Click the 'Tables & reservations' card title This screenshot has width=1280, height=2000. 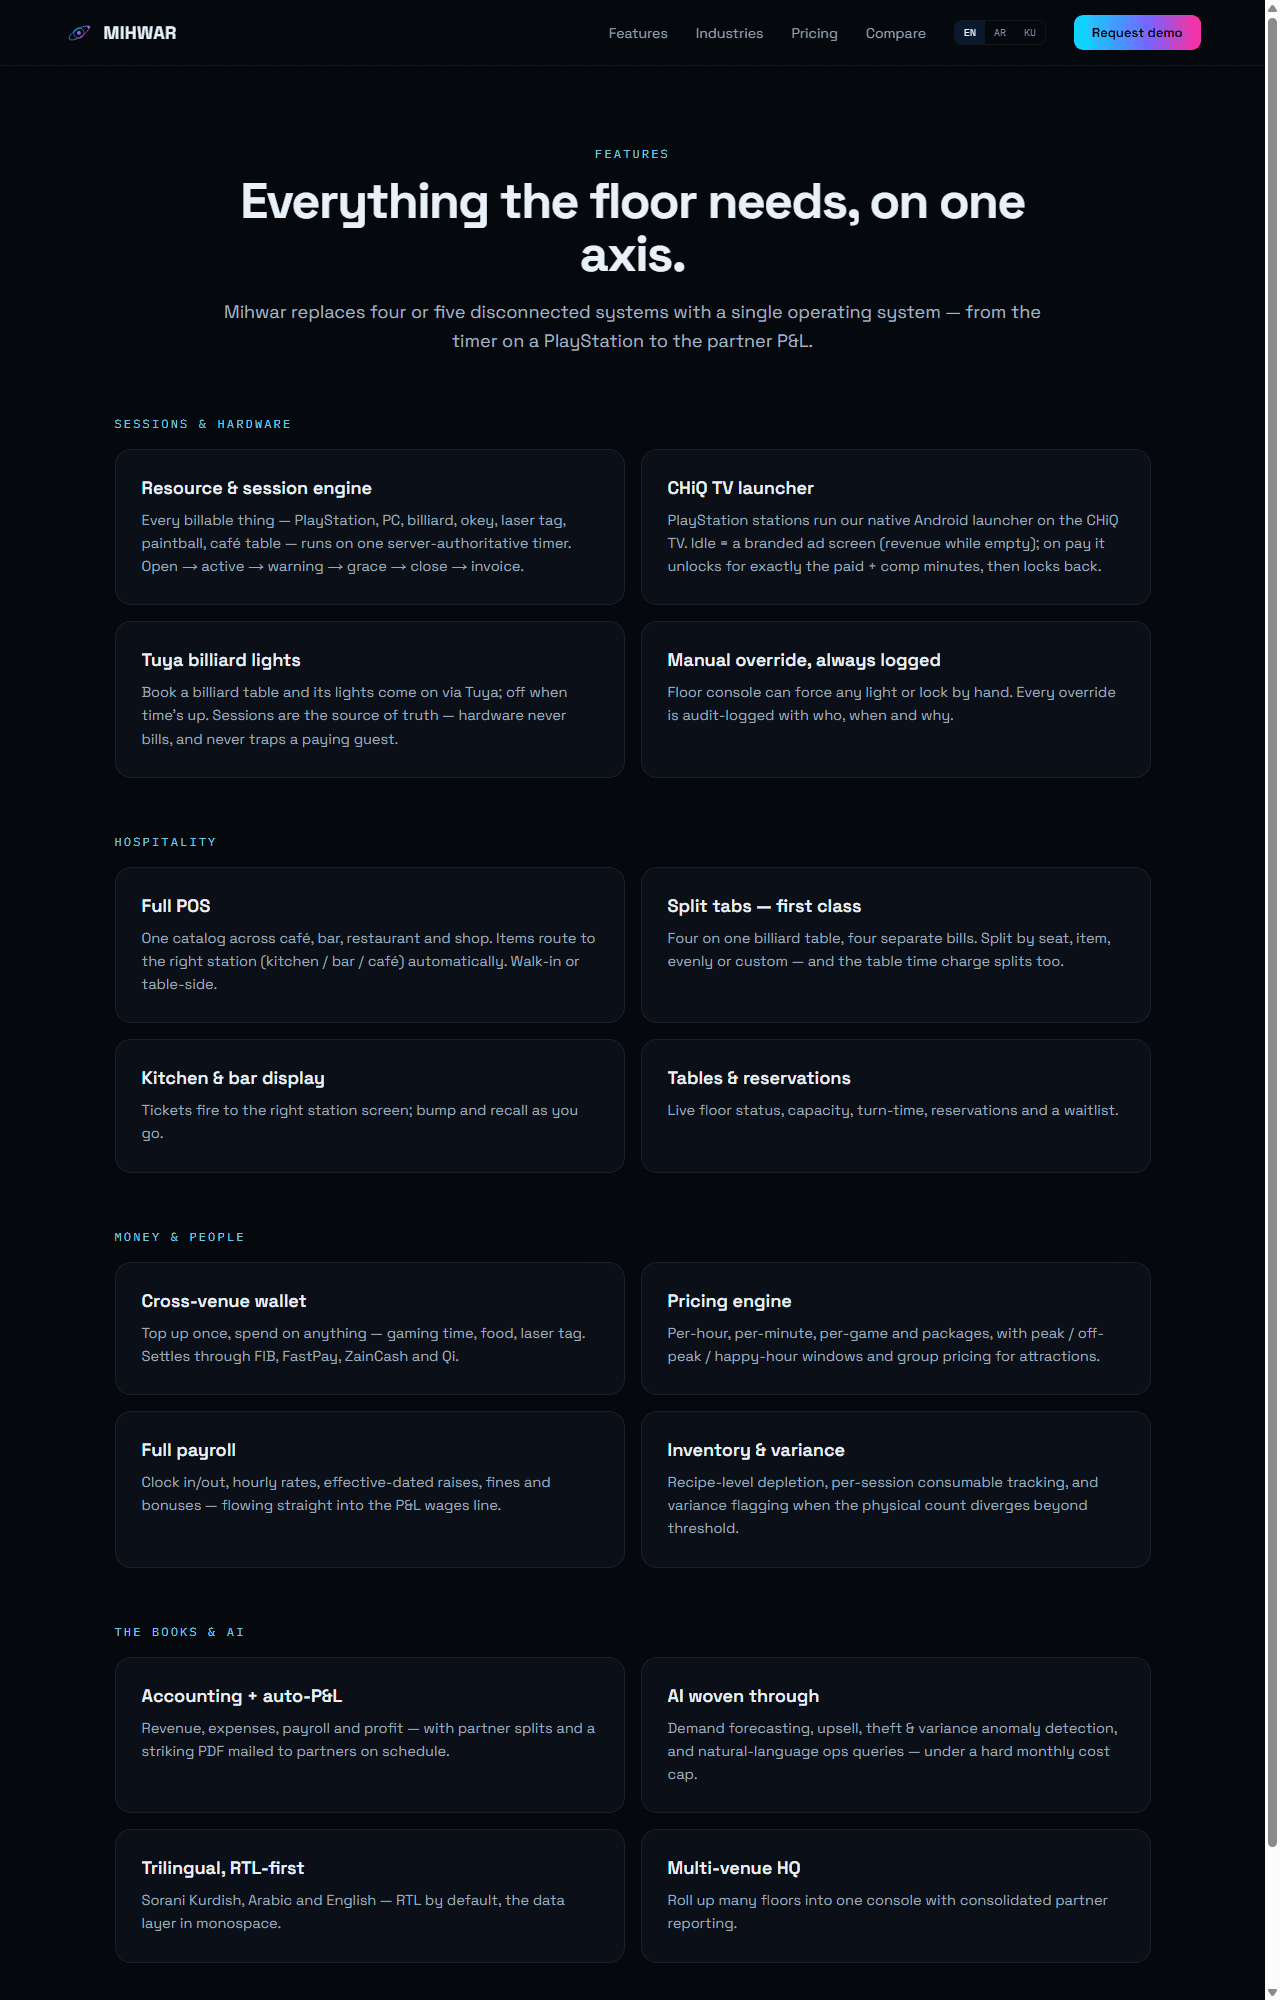[759, 1078]
